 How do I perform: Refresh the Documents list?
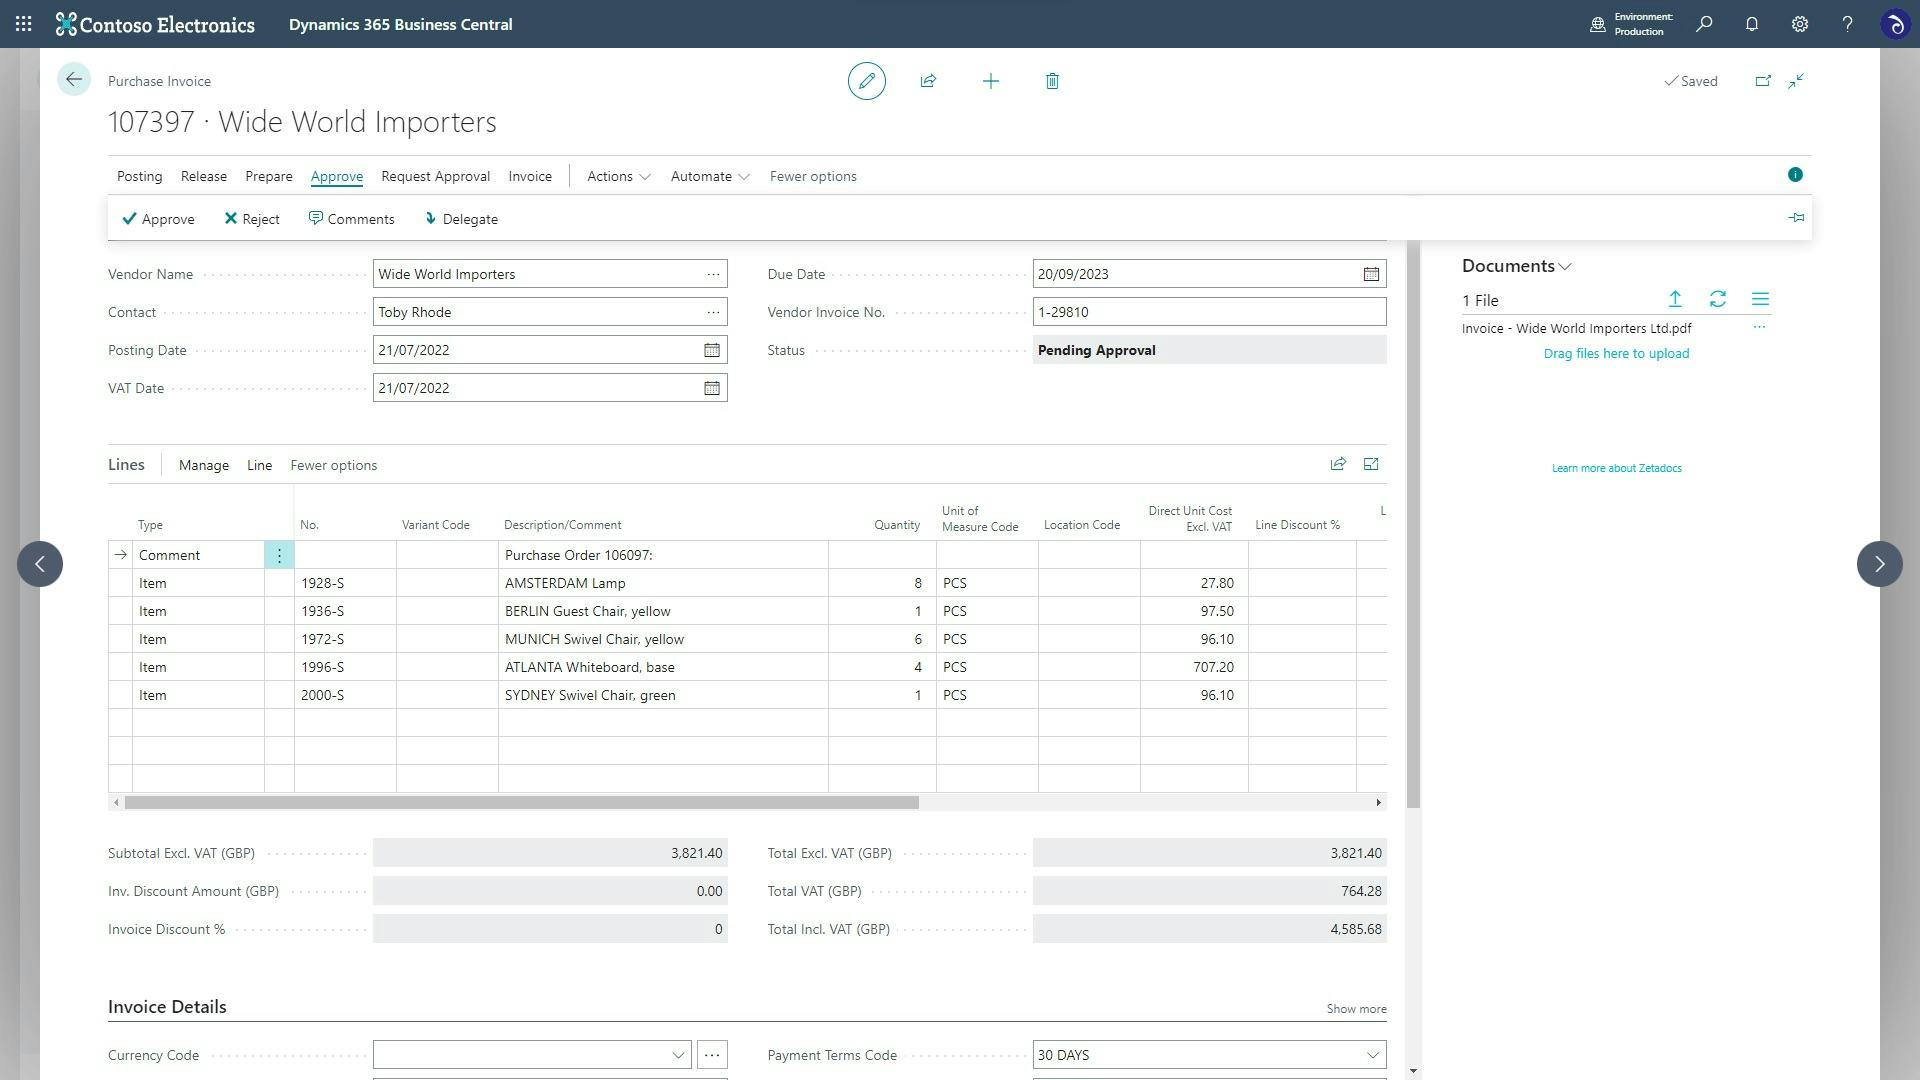click(x=1718, y=299)
